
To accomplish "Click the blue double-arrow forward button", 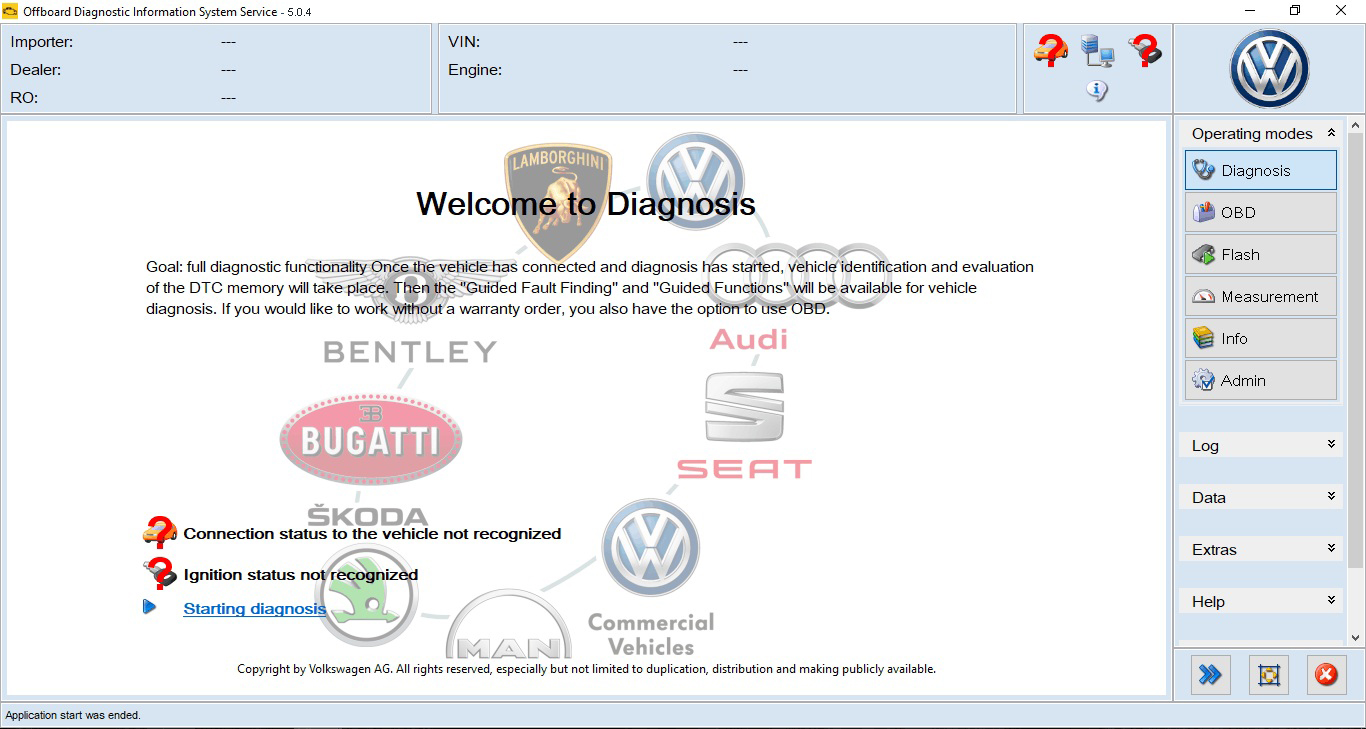I will coord(1210,675).
